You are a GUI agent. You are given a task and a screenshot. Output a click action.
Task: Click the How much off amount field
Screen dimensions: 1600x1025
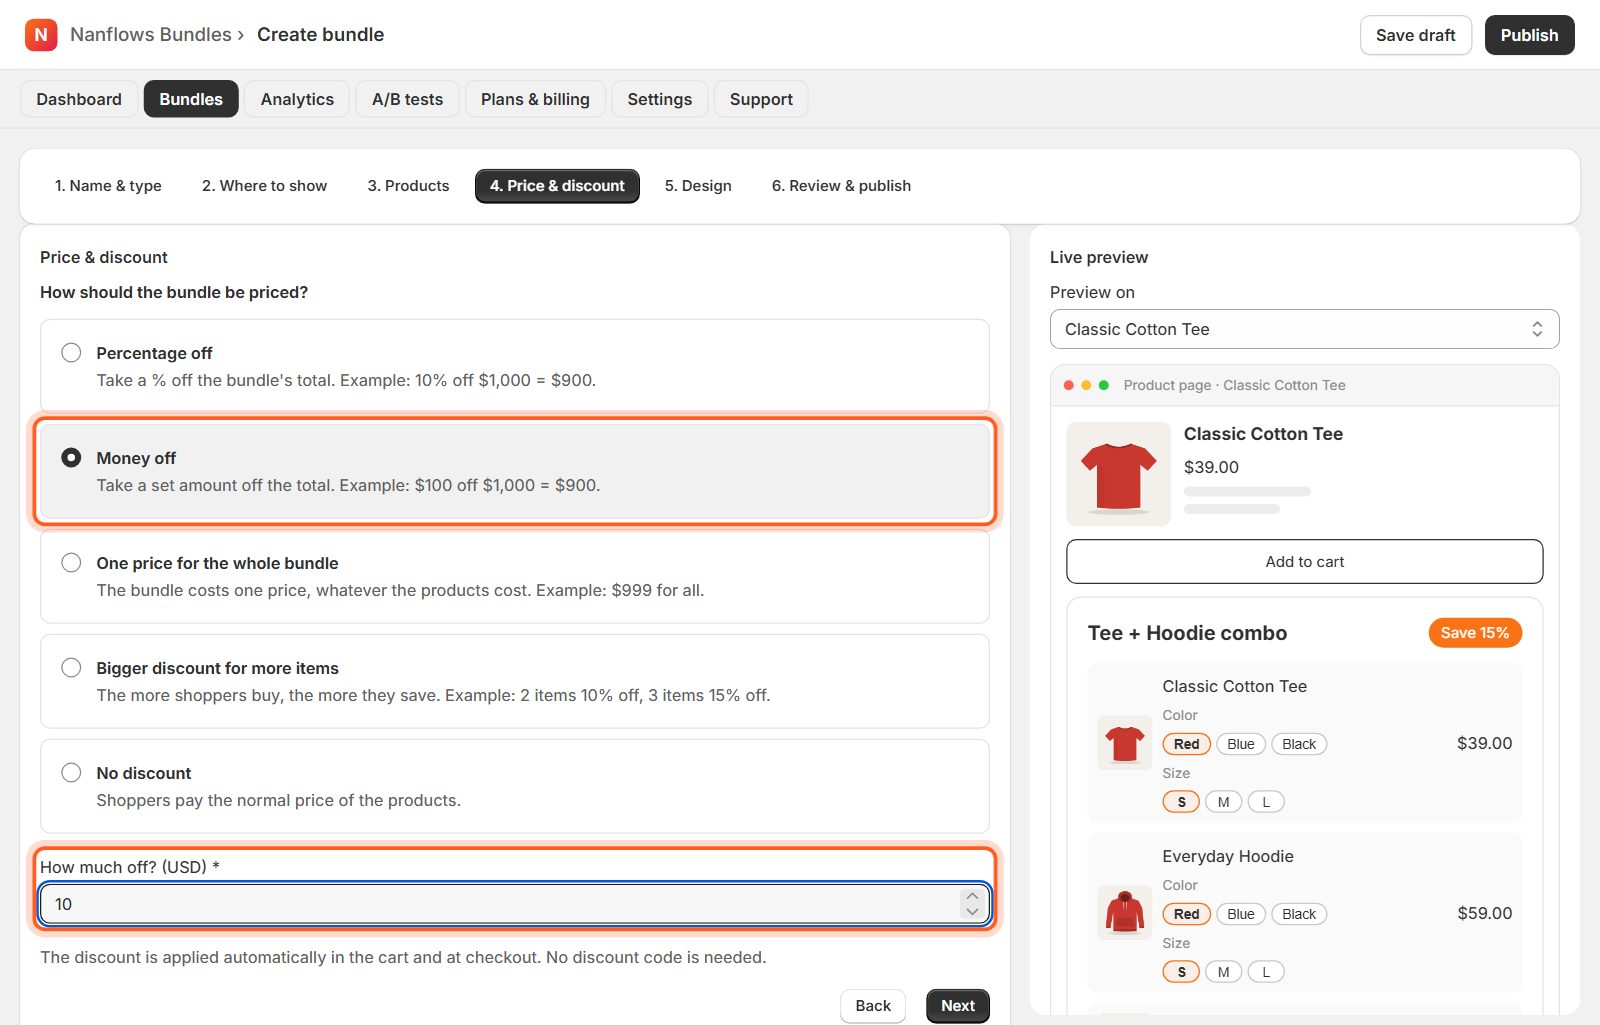click(515, 904)
